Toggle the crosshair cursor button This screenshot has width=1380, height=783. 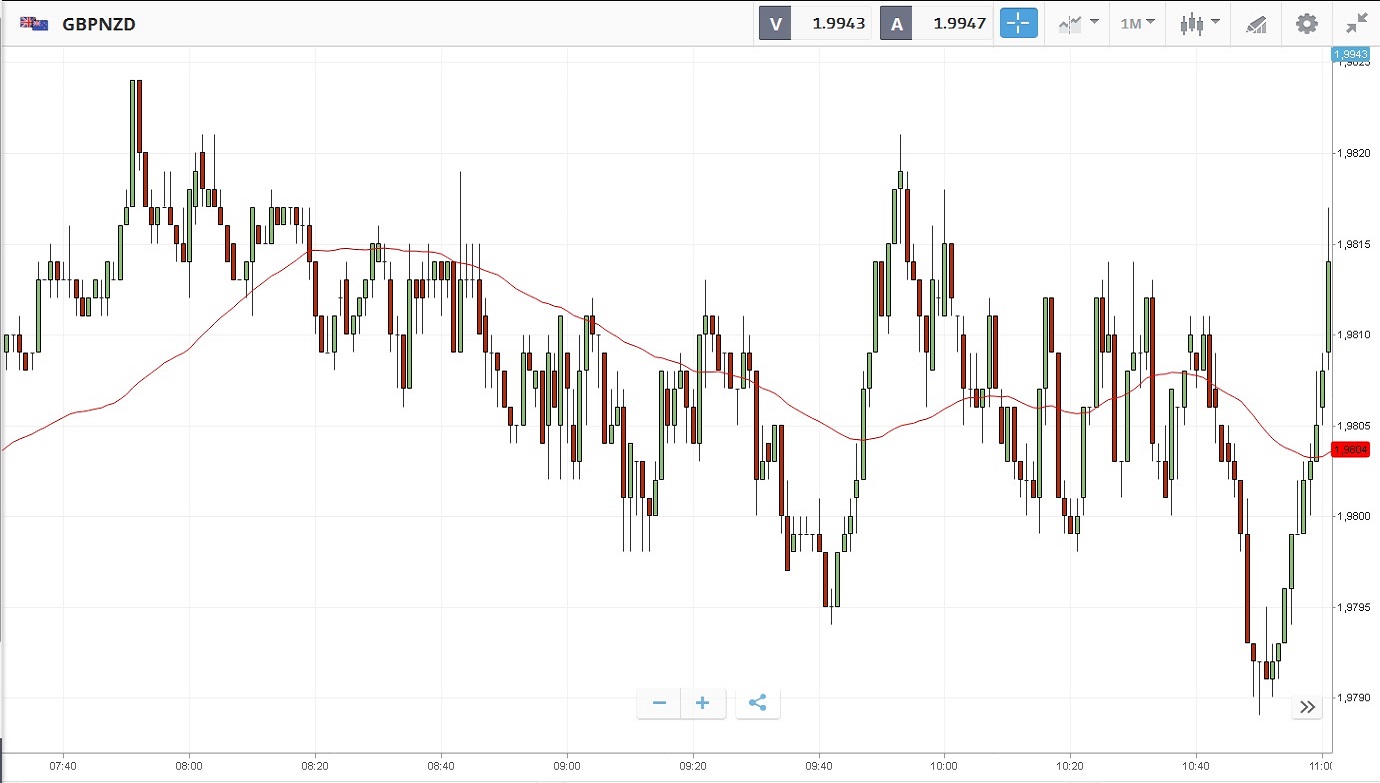(x=1019, y=23)
